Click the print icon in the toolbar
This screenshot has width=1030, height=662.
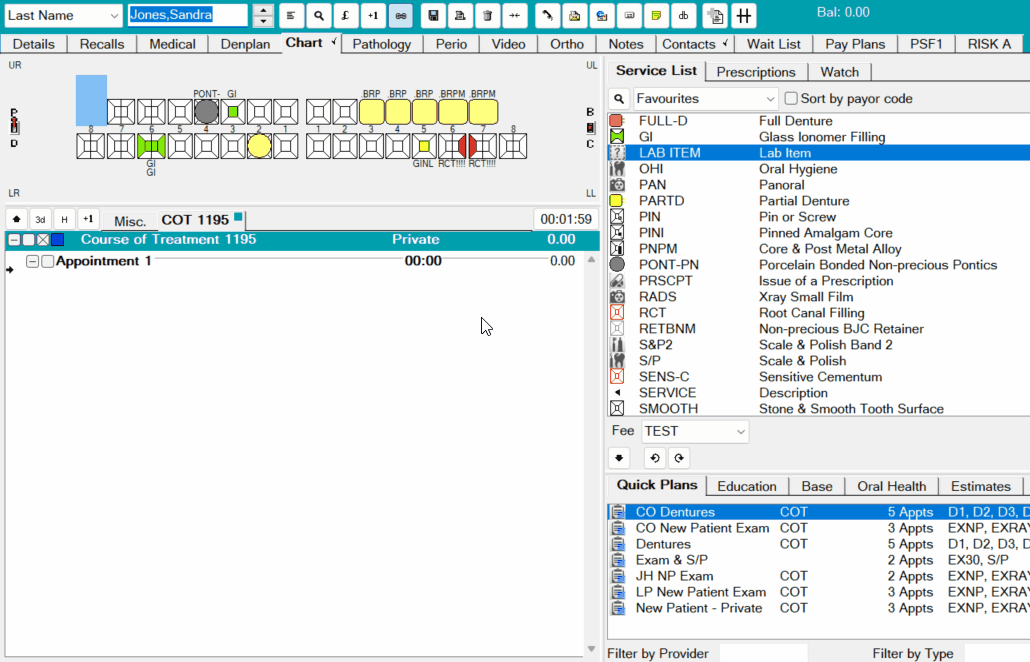coord(459,16)
